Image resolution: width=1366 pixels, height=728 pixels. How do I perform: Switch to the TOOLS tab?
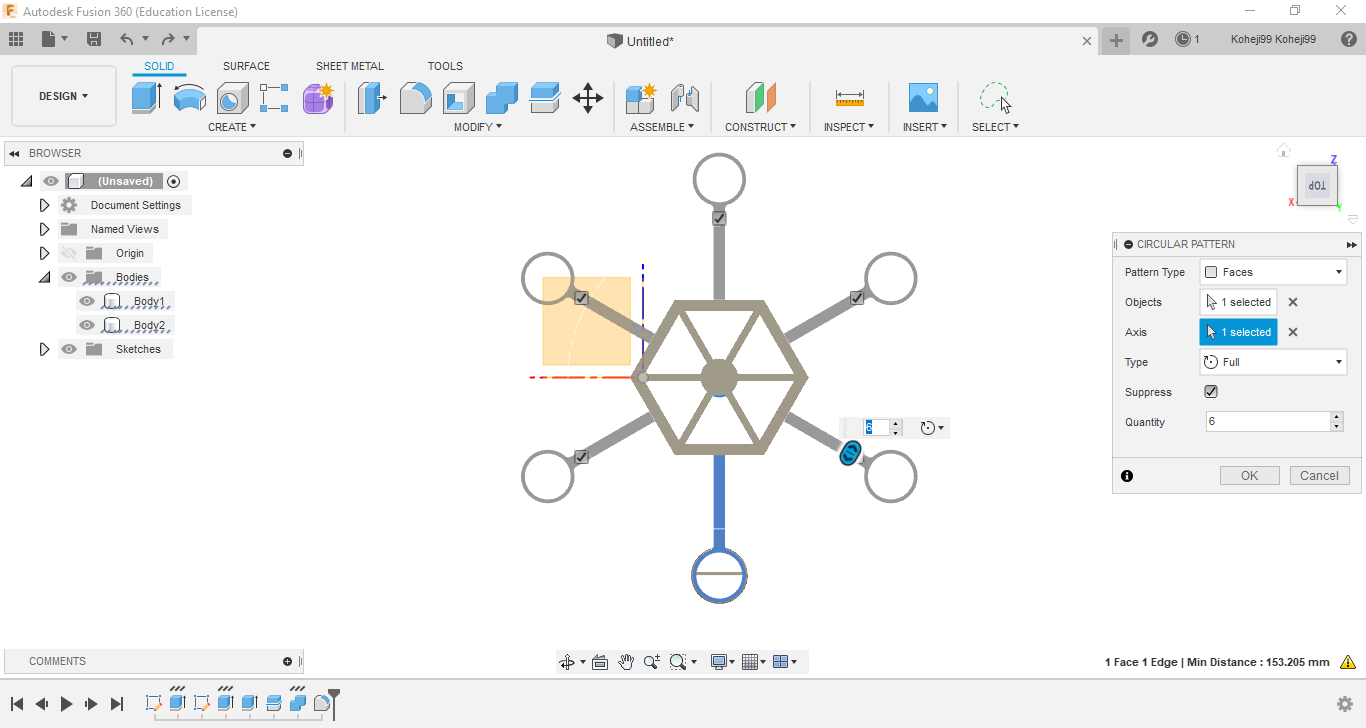click(445, 66)
